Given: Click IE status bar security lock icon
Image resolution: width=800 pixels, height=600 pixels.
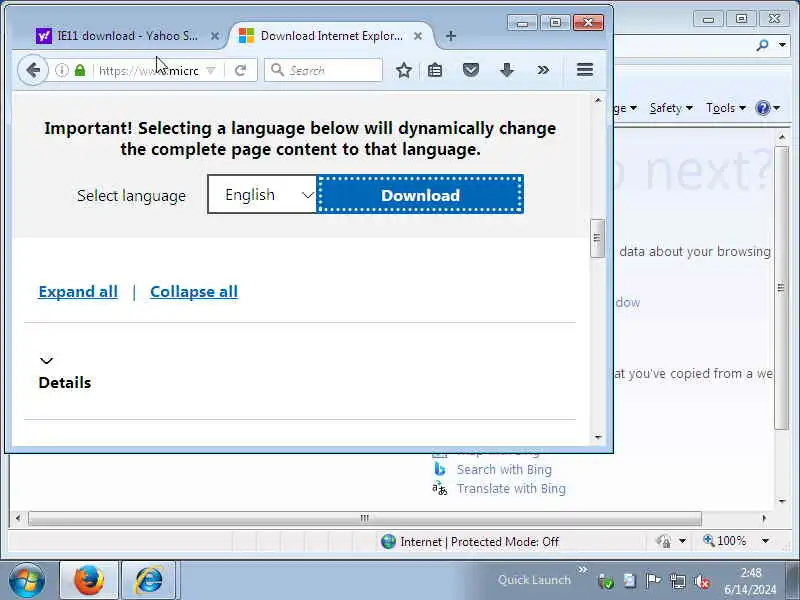Looking at the screenshot, I should (664, 541).
